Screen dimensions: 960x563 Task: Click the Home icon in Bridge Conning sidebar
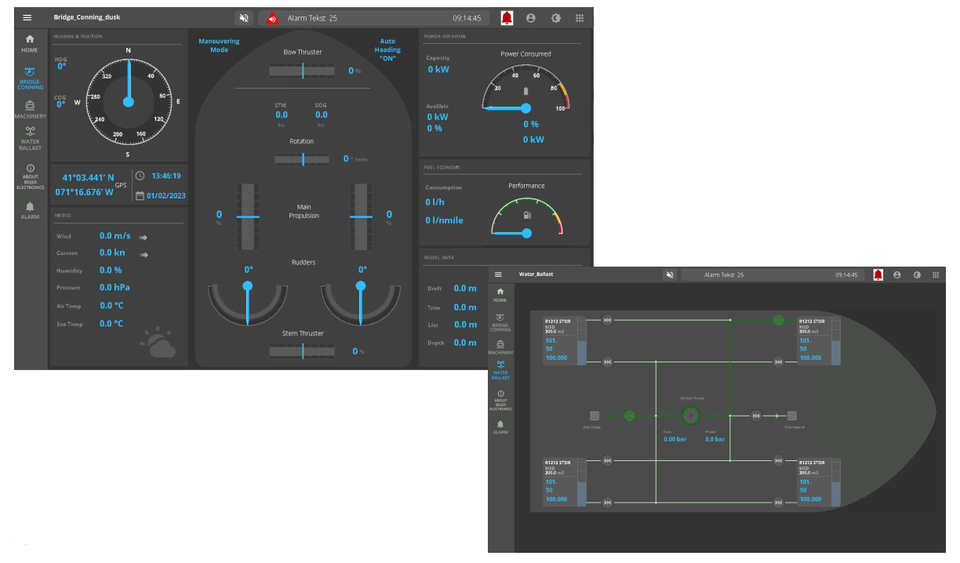(x=30, y=43)
